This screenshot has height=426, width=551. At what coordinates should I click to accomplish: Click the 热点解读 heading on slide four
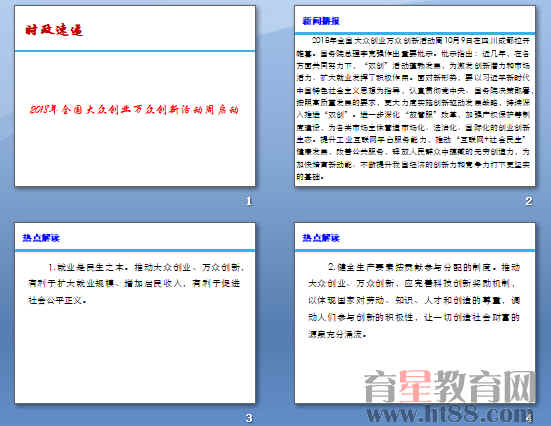click(x=321, y=238)
